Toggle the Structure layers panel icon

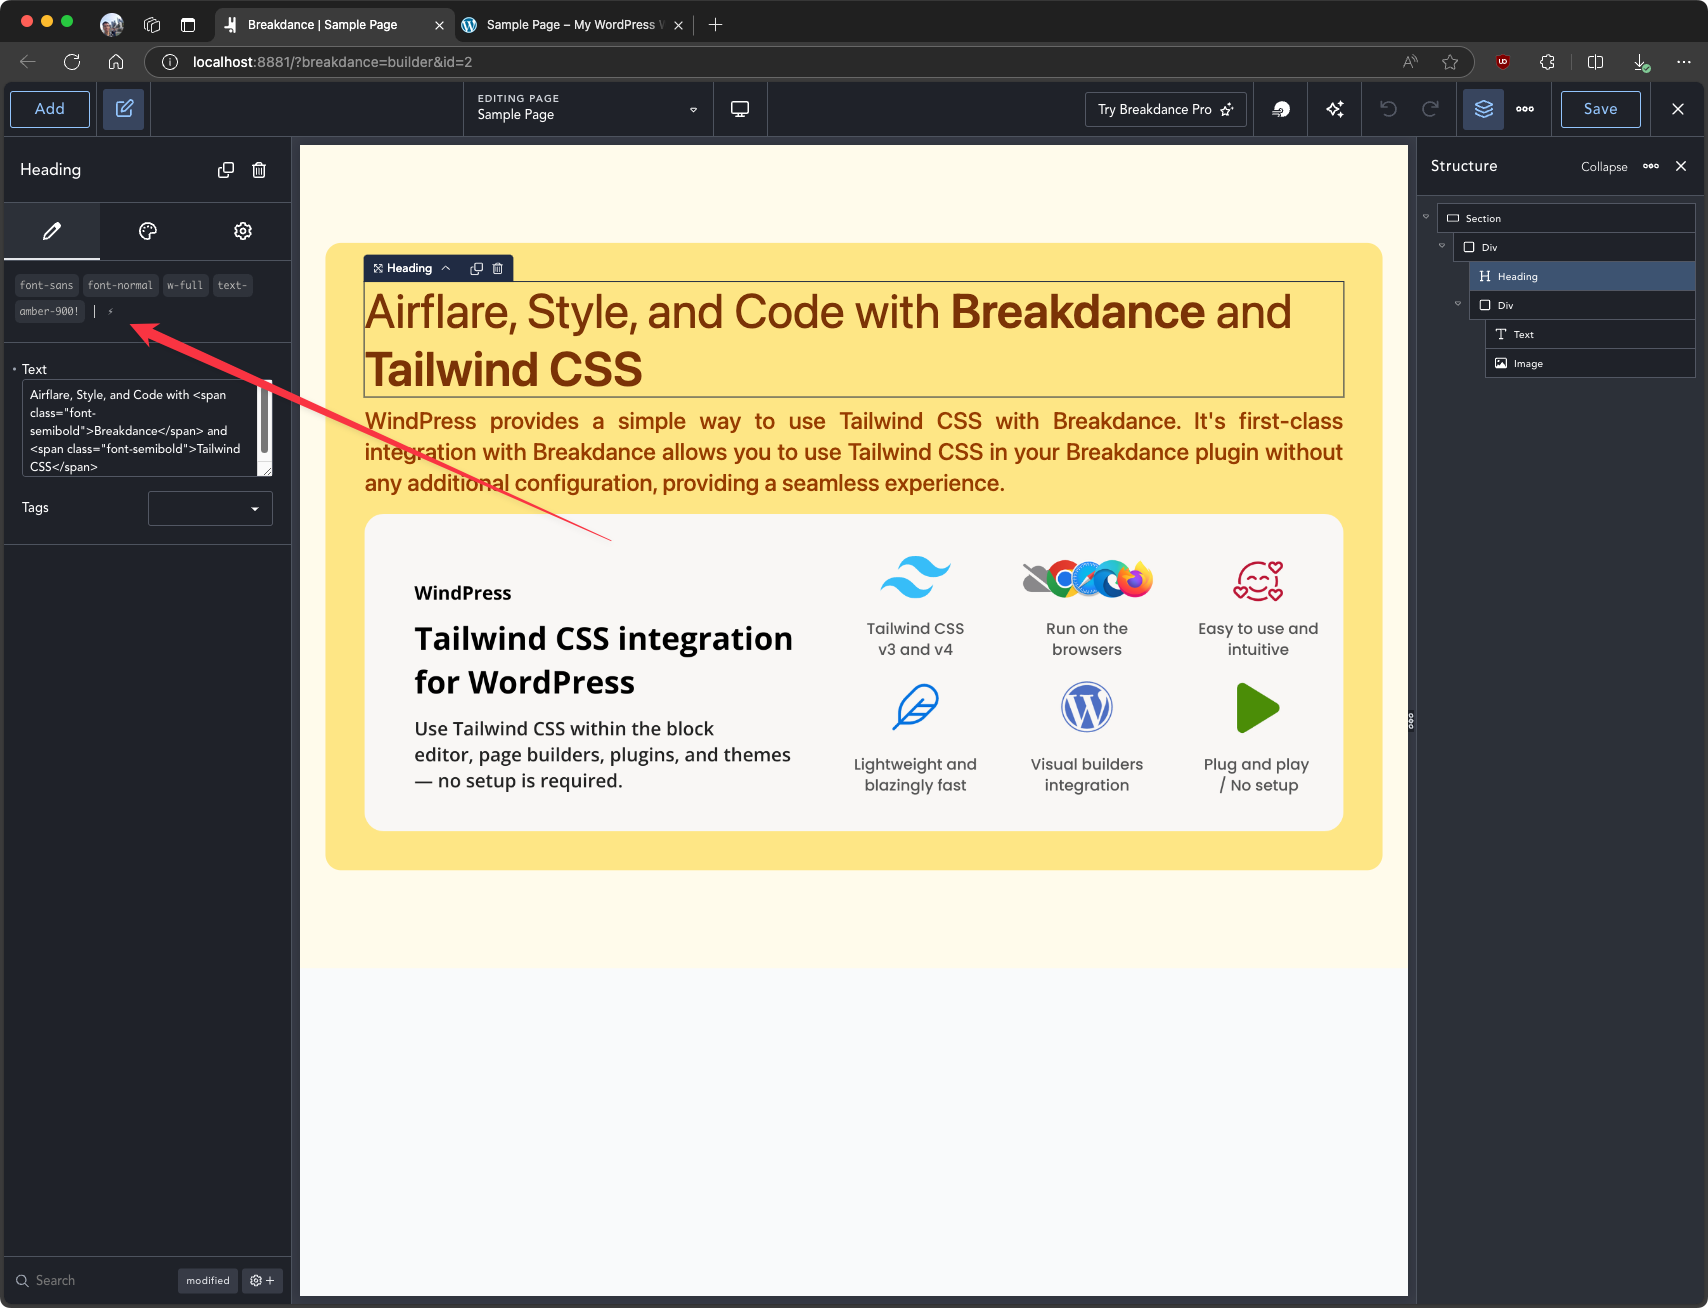point(1483,109)
